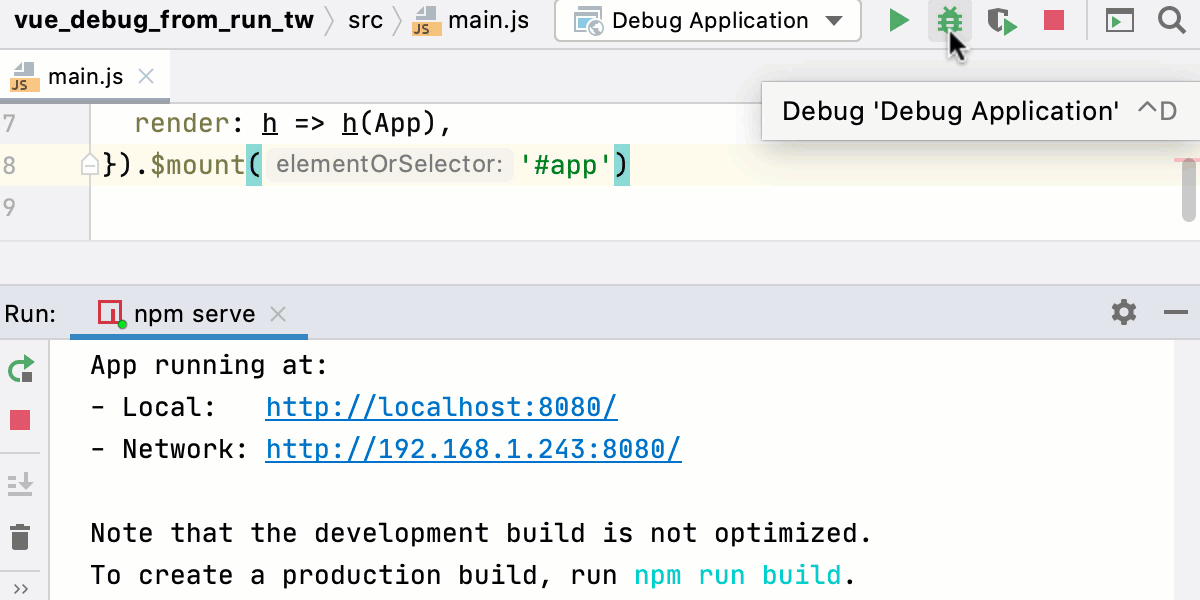
Task: Open Search Everywhere with the magnifier icon
Action: [x=1172, y=20]
